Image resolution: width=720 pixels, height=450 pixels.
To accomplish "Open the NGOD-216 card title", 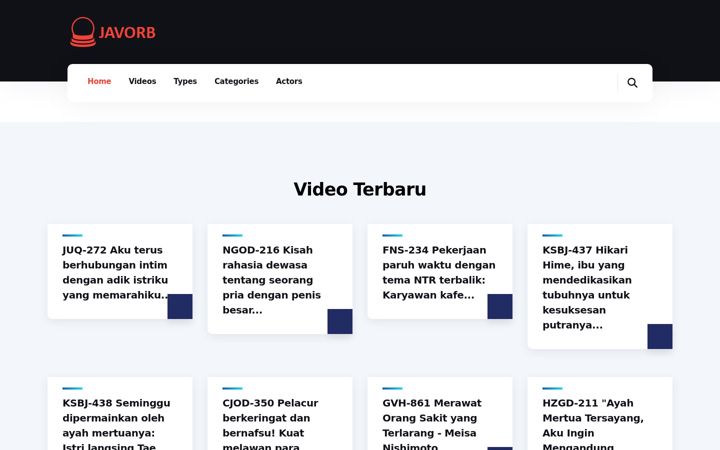I will pyautogui.click(x=272, y=280).
